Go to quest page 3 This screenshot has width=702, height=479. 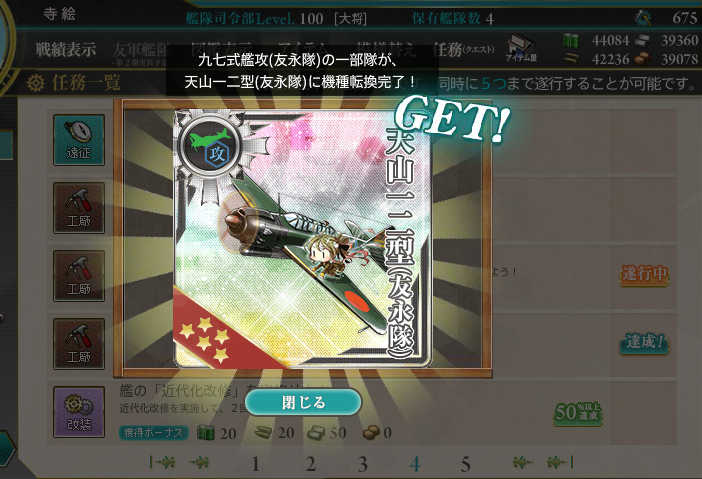[x=363, y=464]
